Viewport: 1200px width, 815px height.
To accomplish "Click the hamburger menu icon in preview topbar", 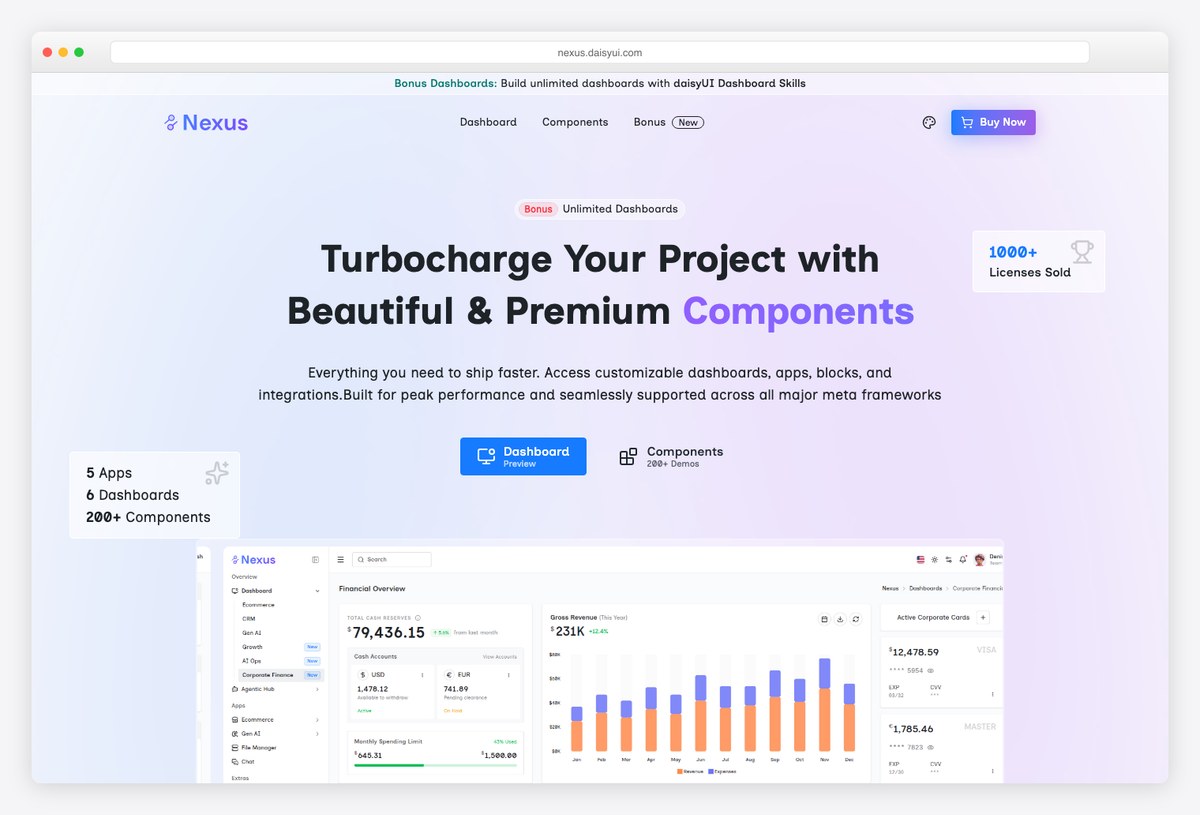I will point(341,560).
